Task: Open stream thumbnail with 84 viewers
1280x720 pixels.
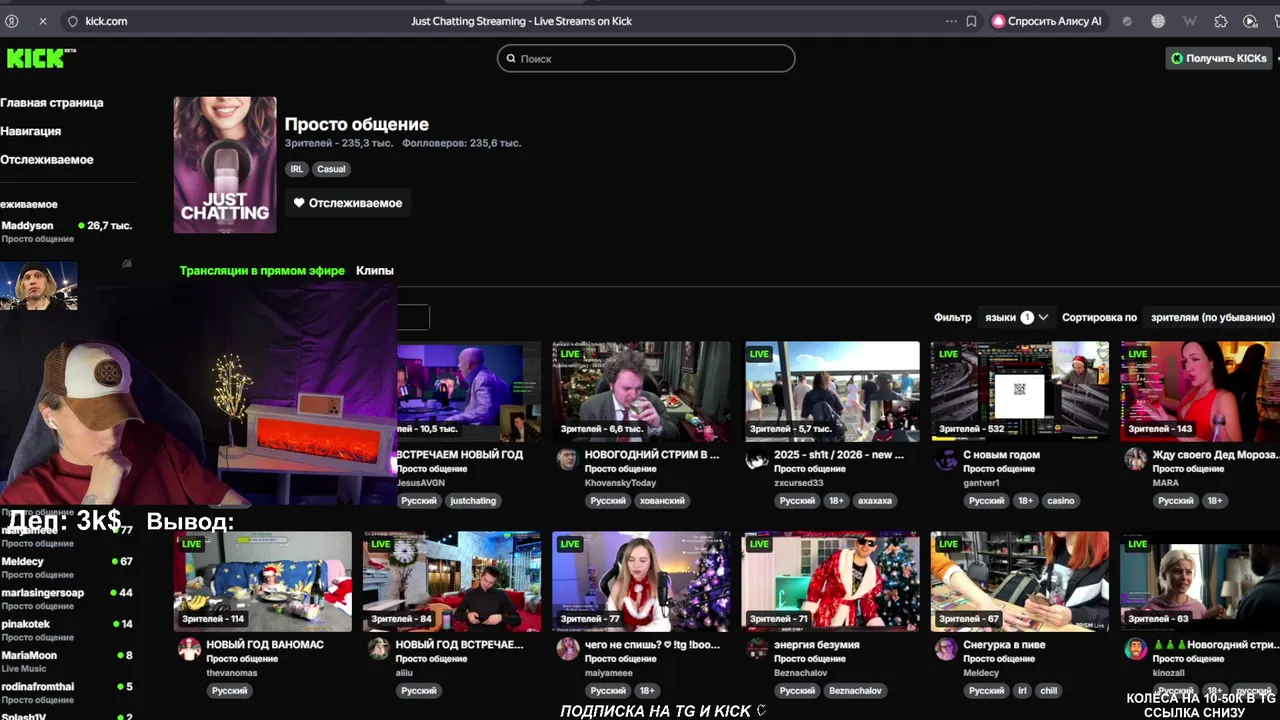Action: coord(452,581)
